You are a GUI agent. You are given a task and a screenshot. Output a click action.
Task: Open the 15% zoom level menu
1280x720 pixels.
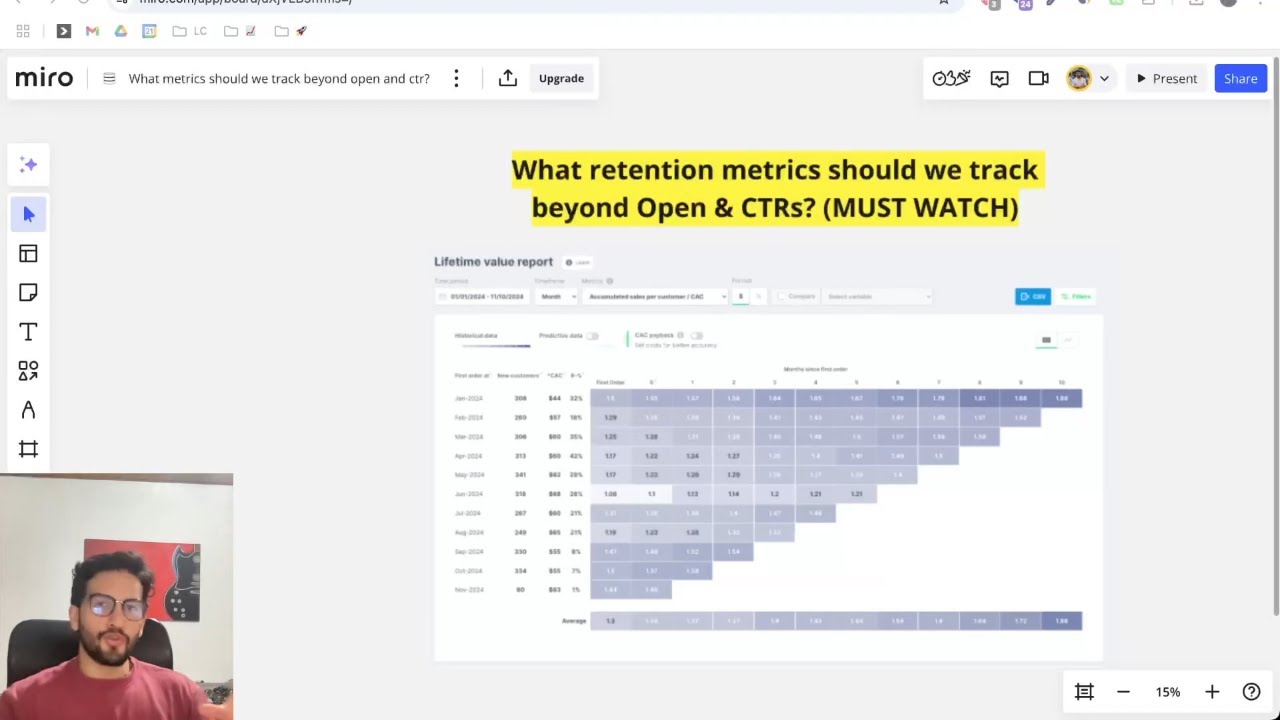point(1168,692)
